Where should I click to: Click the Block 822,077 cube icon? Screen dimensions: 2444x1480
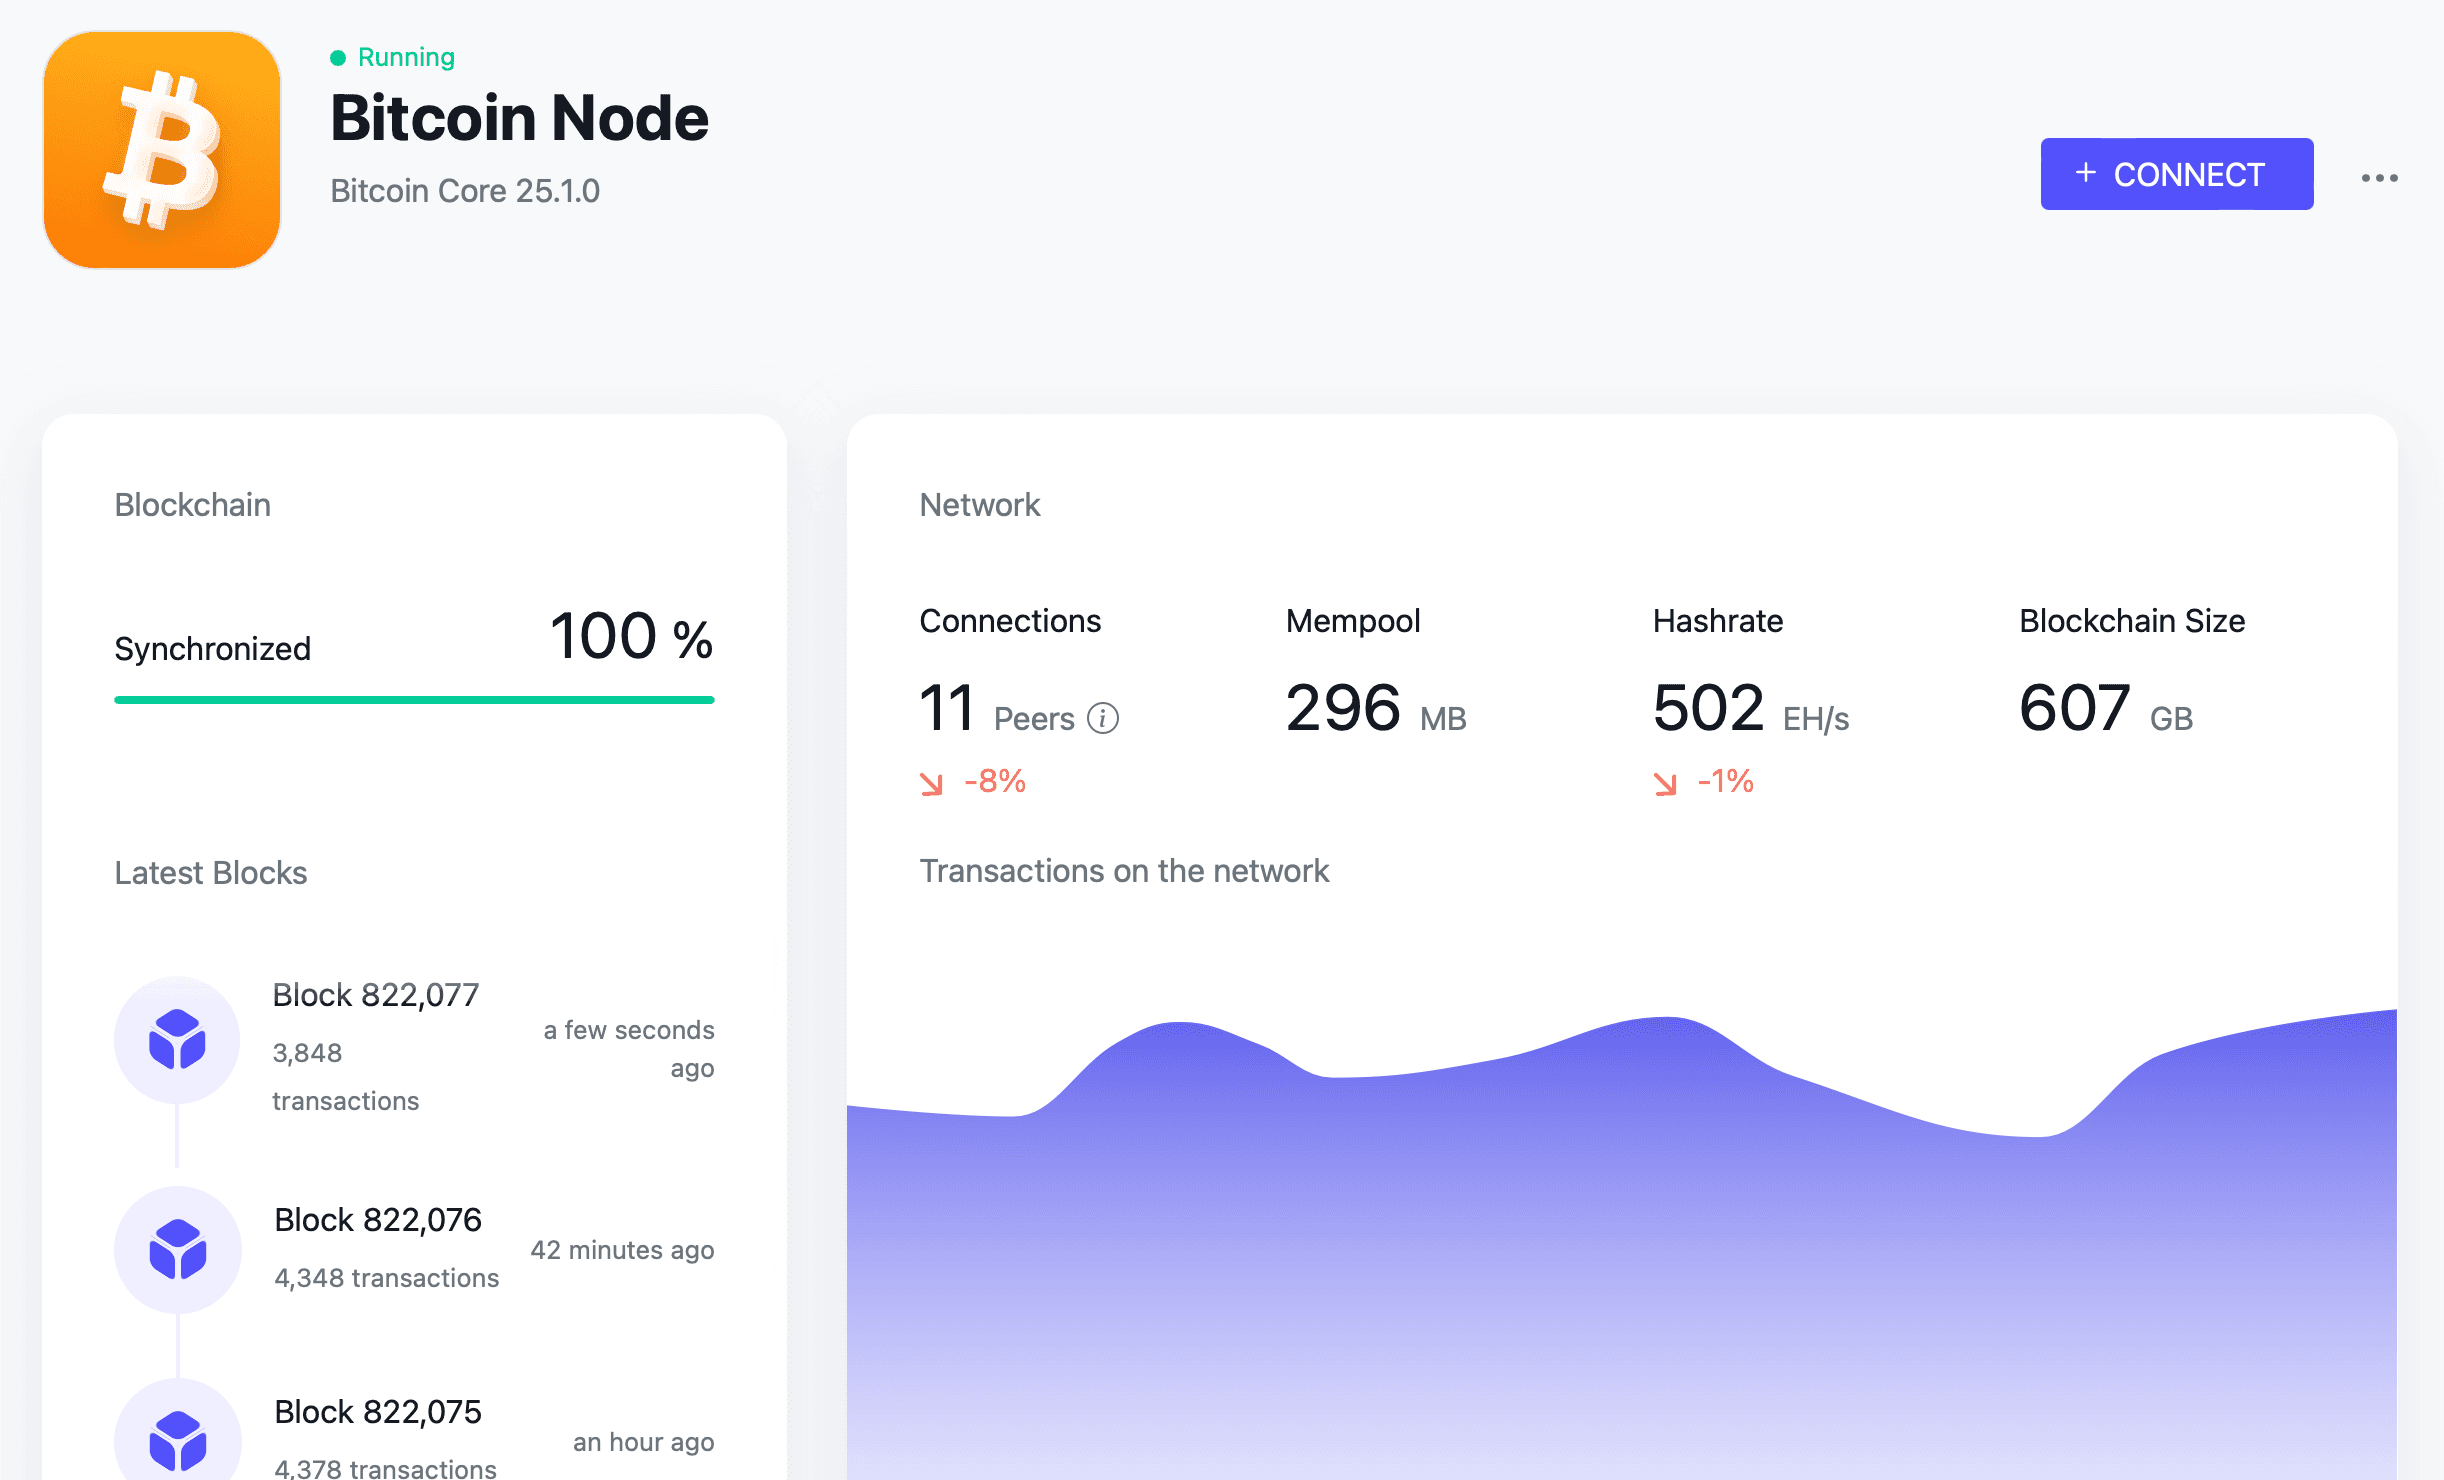click(x=177, y=1040)
